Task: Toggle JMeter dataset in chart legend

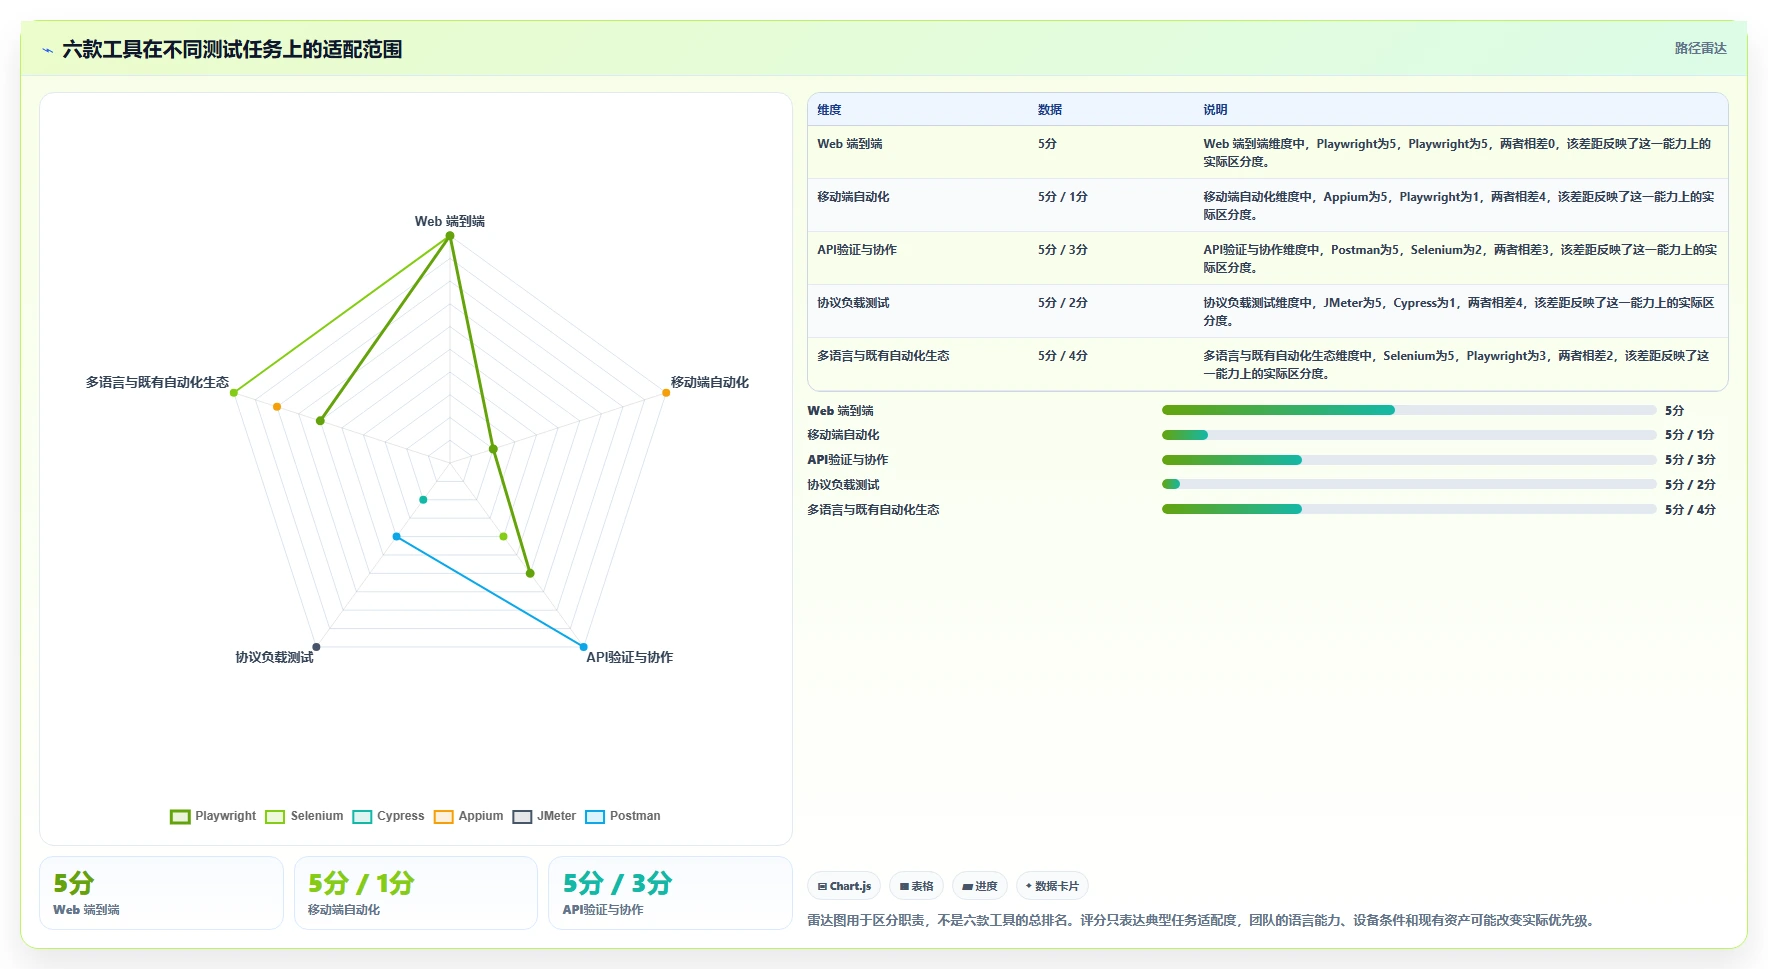Action: tap(544, 817)
